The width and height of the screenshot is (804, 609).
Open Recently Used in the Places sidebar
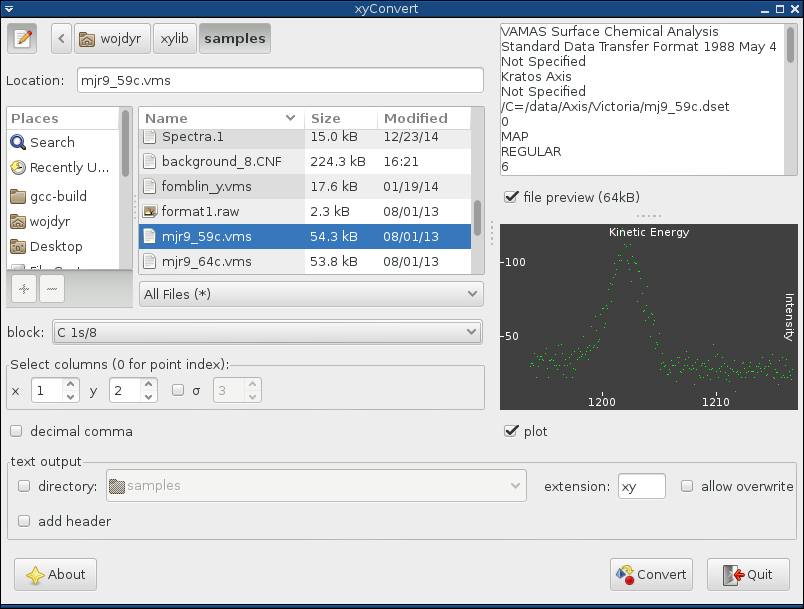62,167
